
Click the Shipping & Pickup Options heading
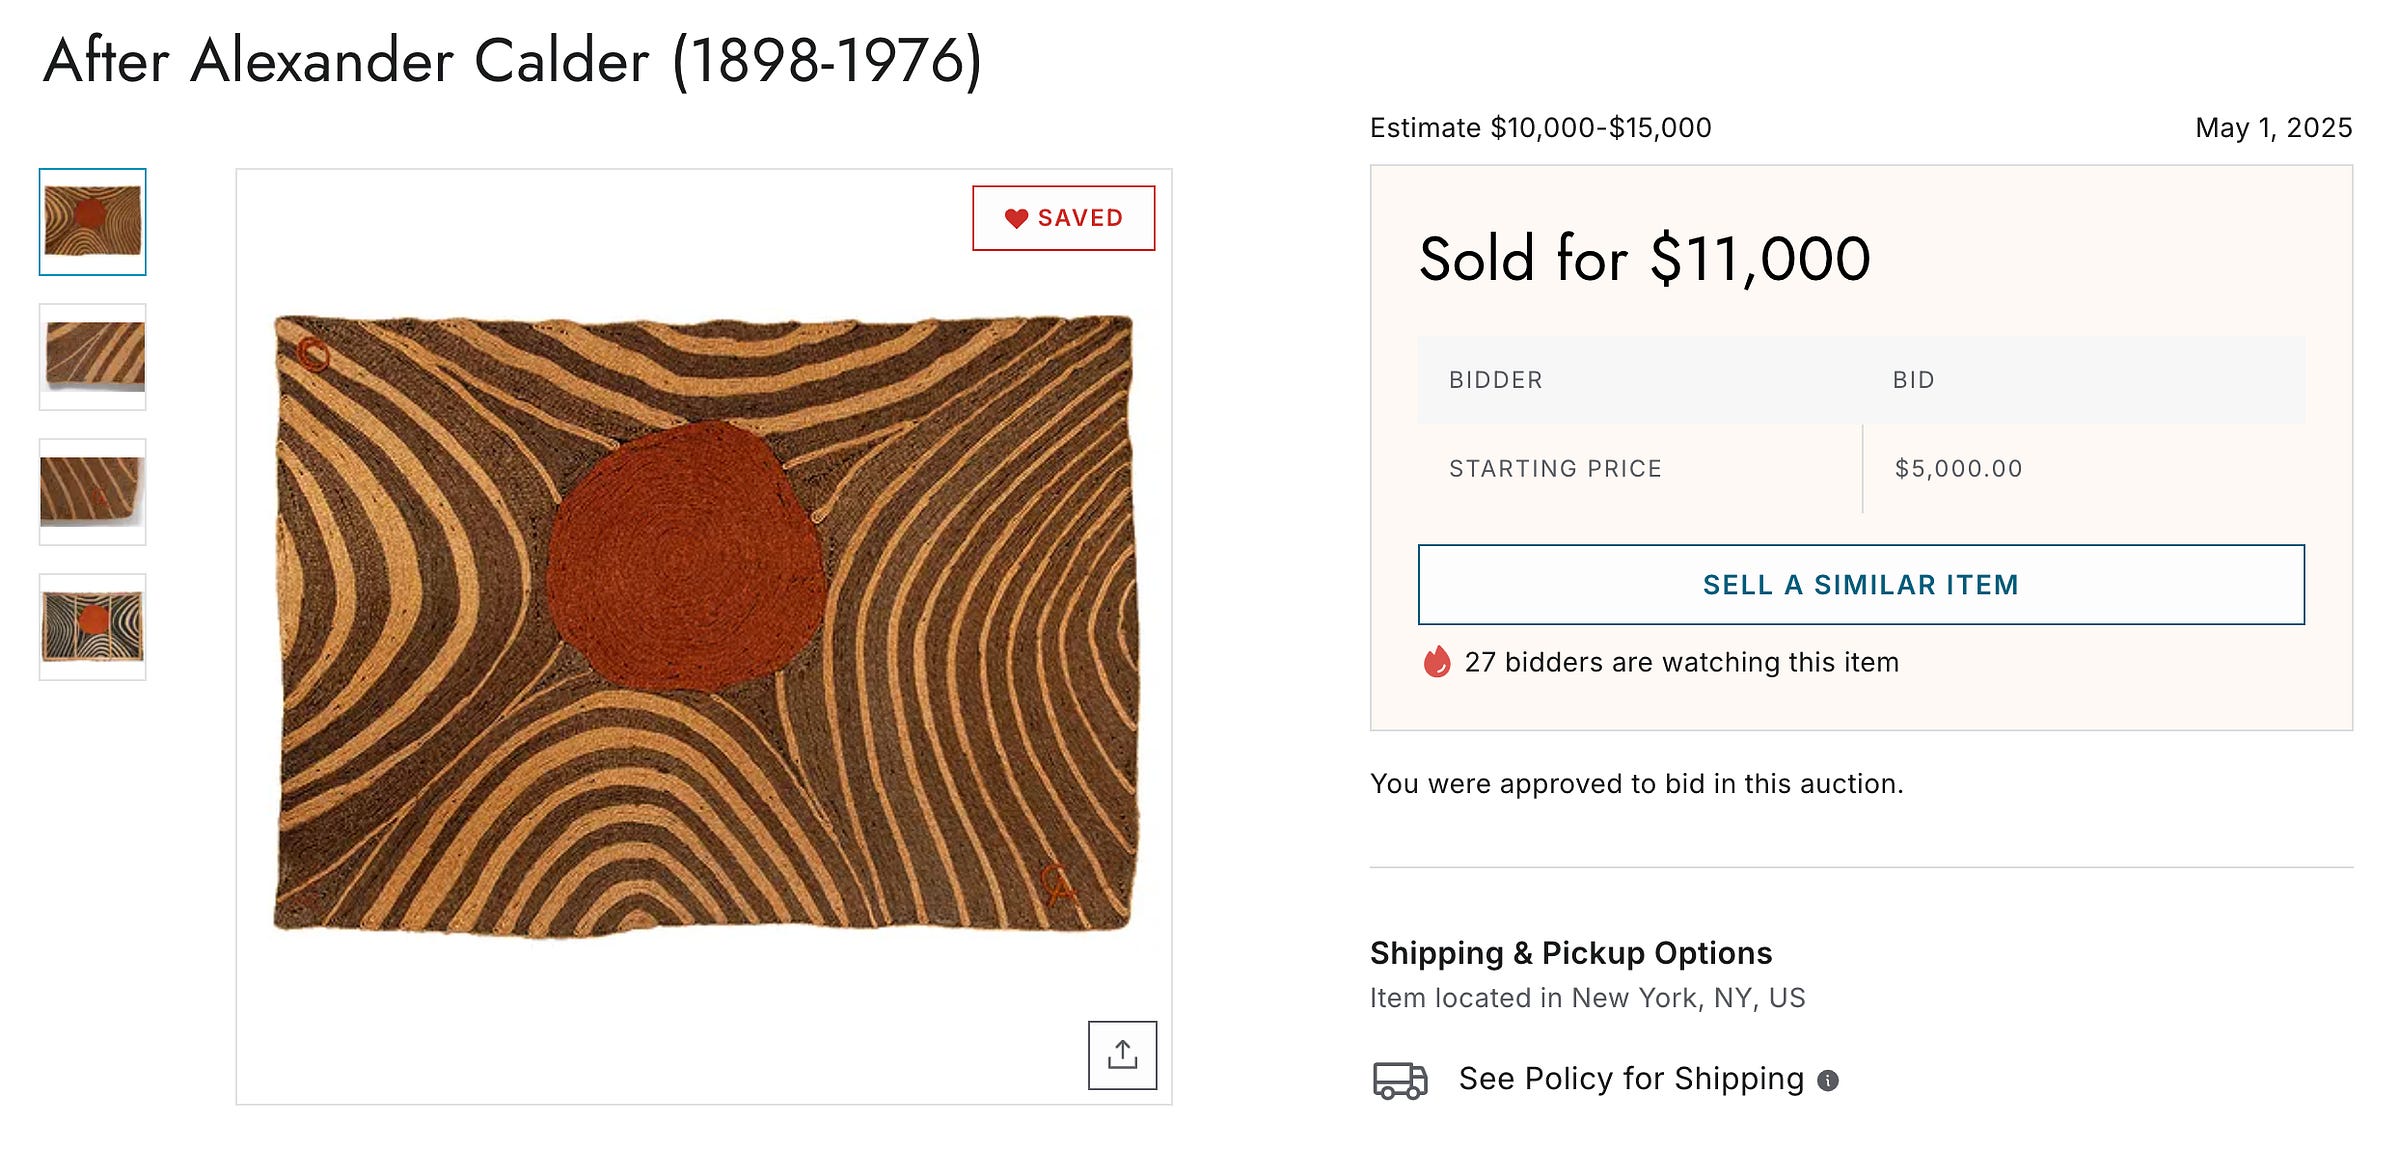[x=1570, y=953]
